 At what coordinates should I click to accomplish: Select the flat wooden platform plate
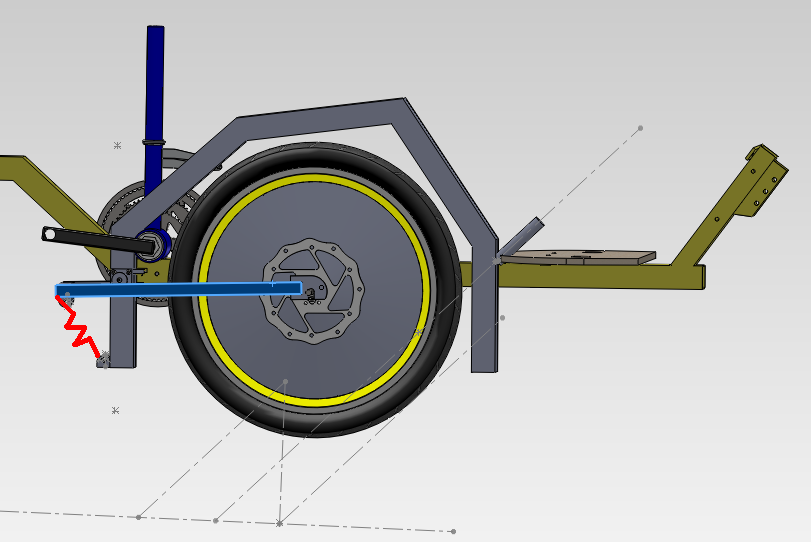[x=579, y=257]
